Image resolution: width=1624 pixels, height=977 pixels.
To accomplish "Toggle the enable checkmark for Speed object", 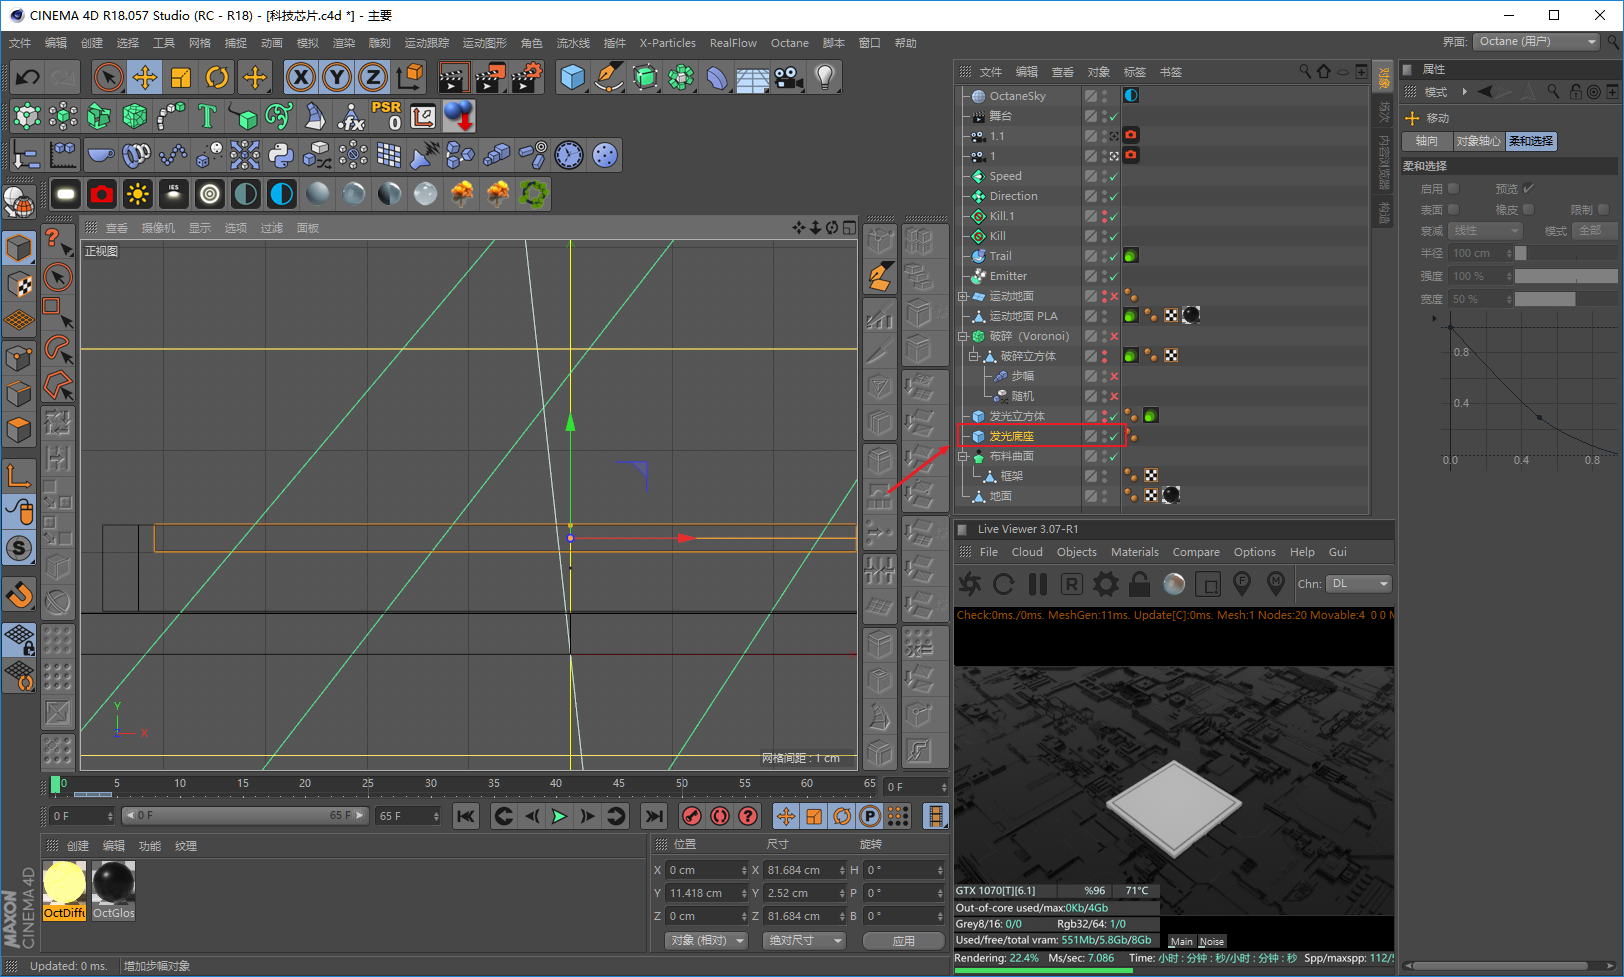I will tap(1113, 176).
